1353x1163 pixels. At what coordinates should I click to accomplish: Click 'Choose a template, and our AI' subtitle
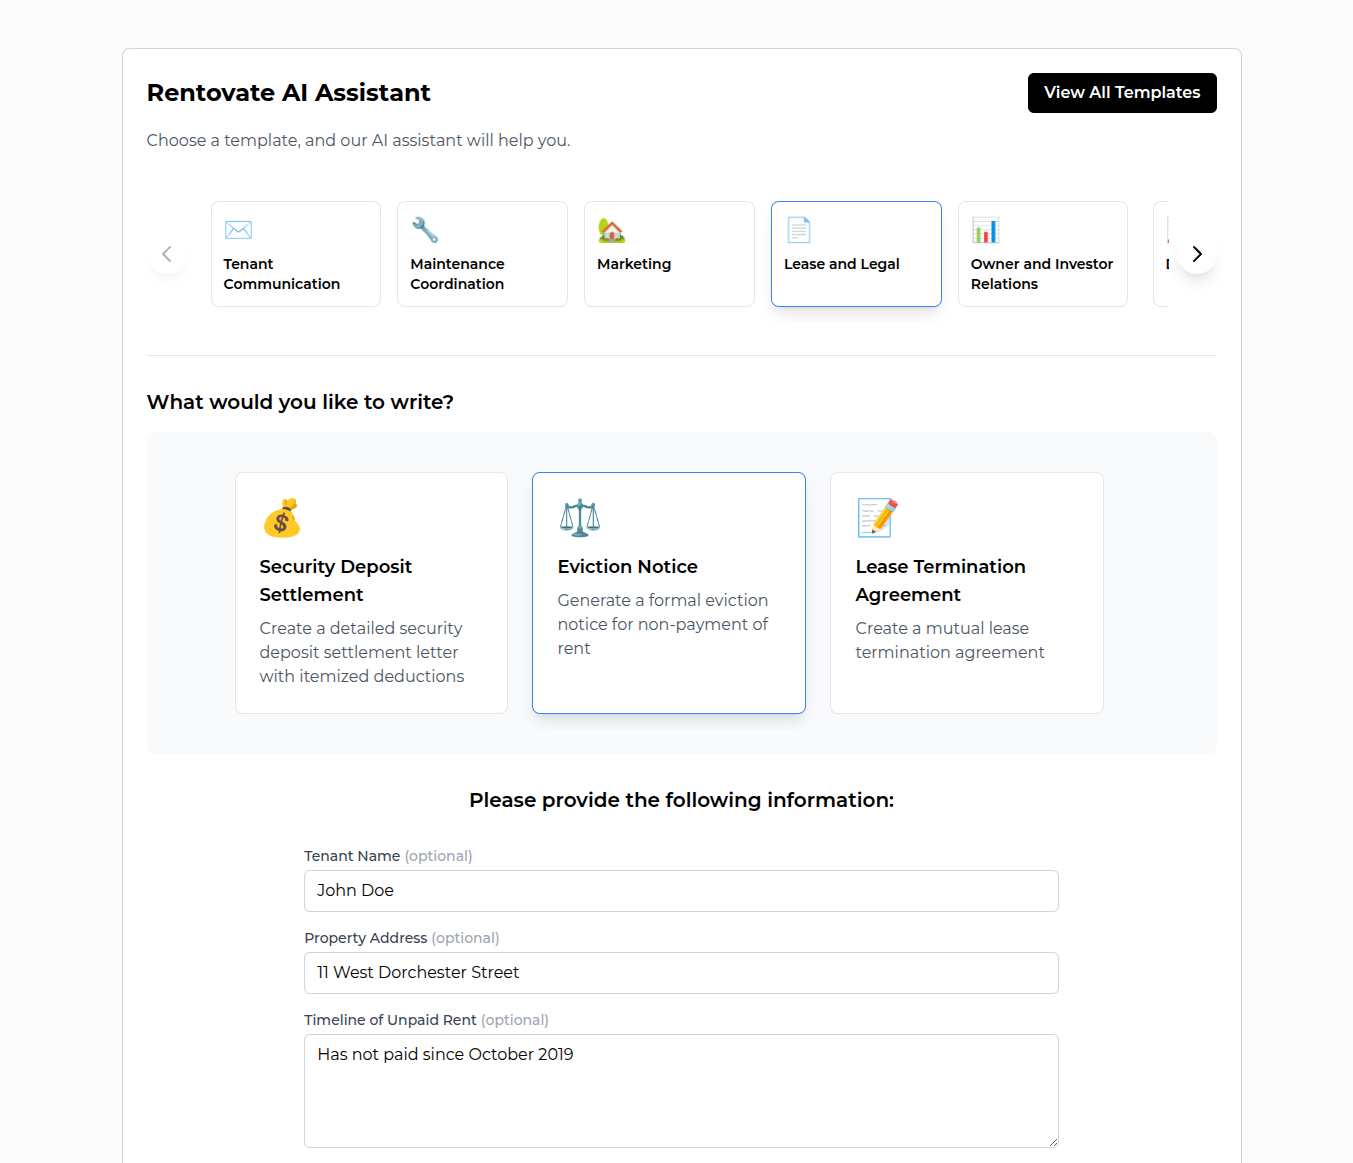coord(358,140)
